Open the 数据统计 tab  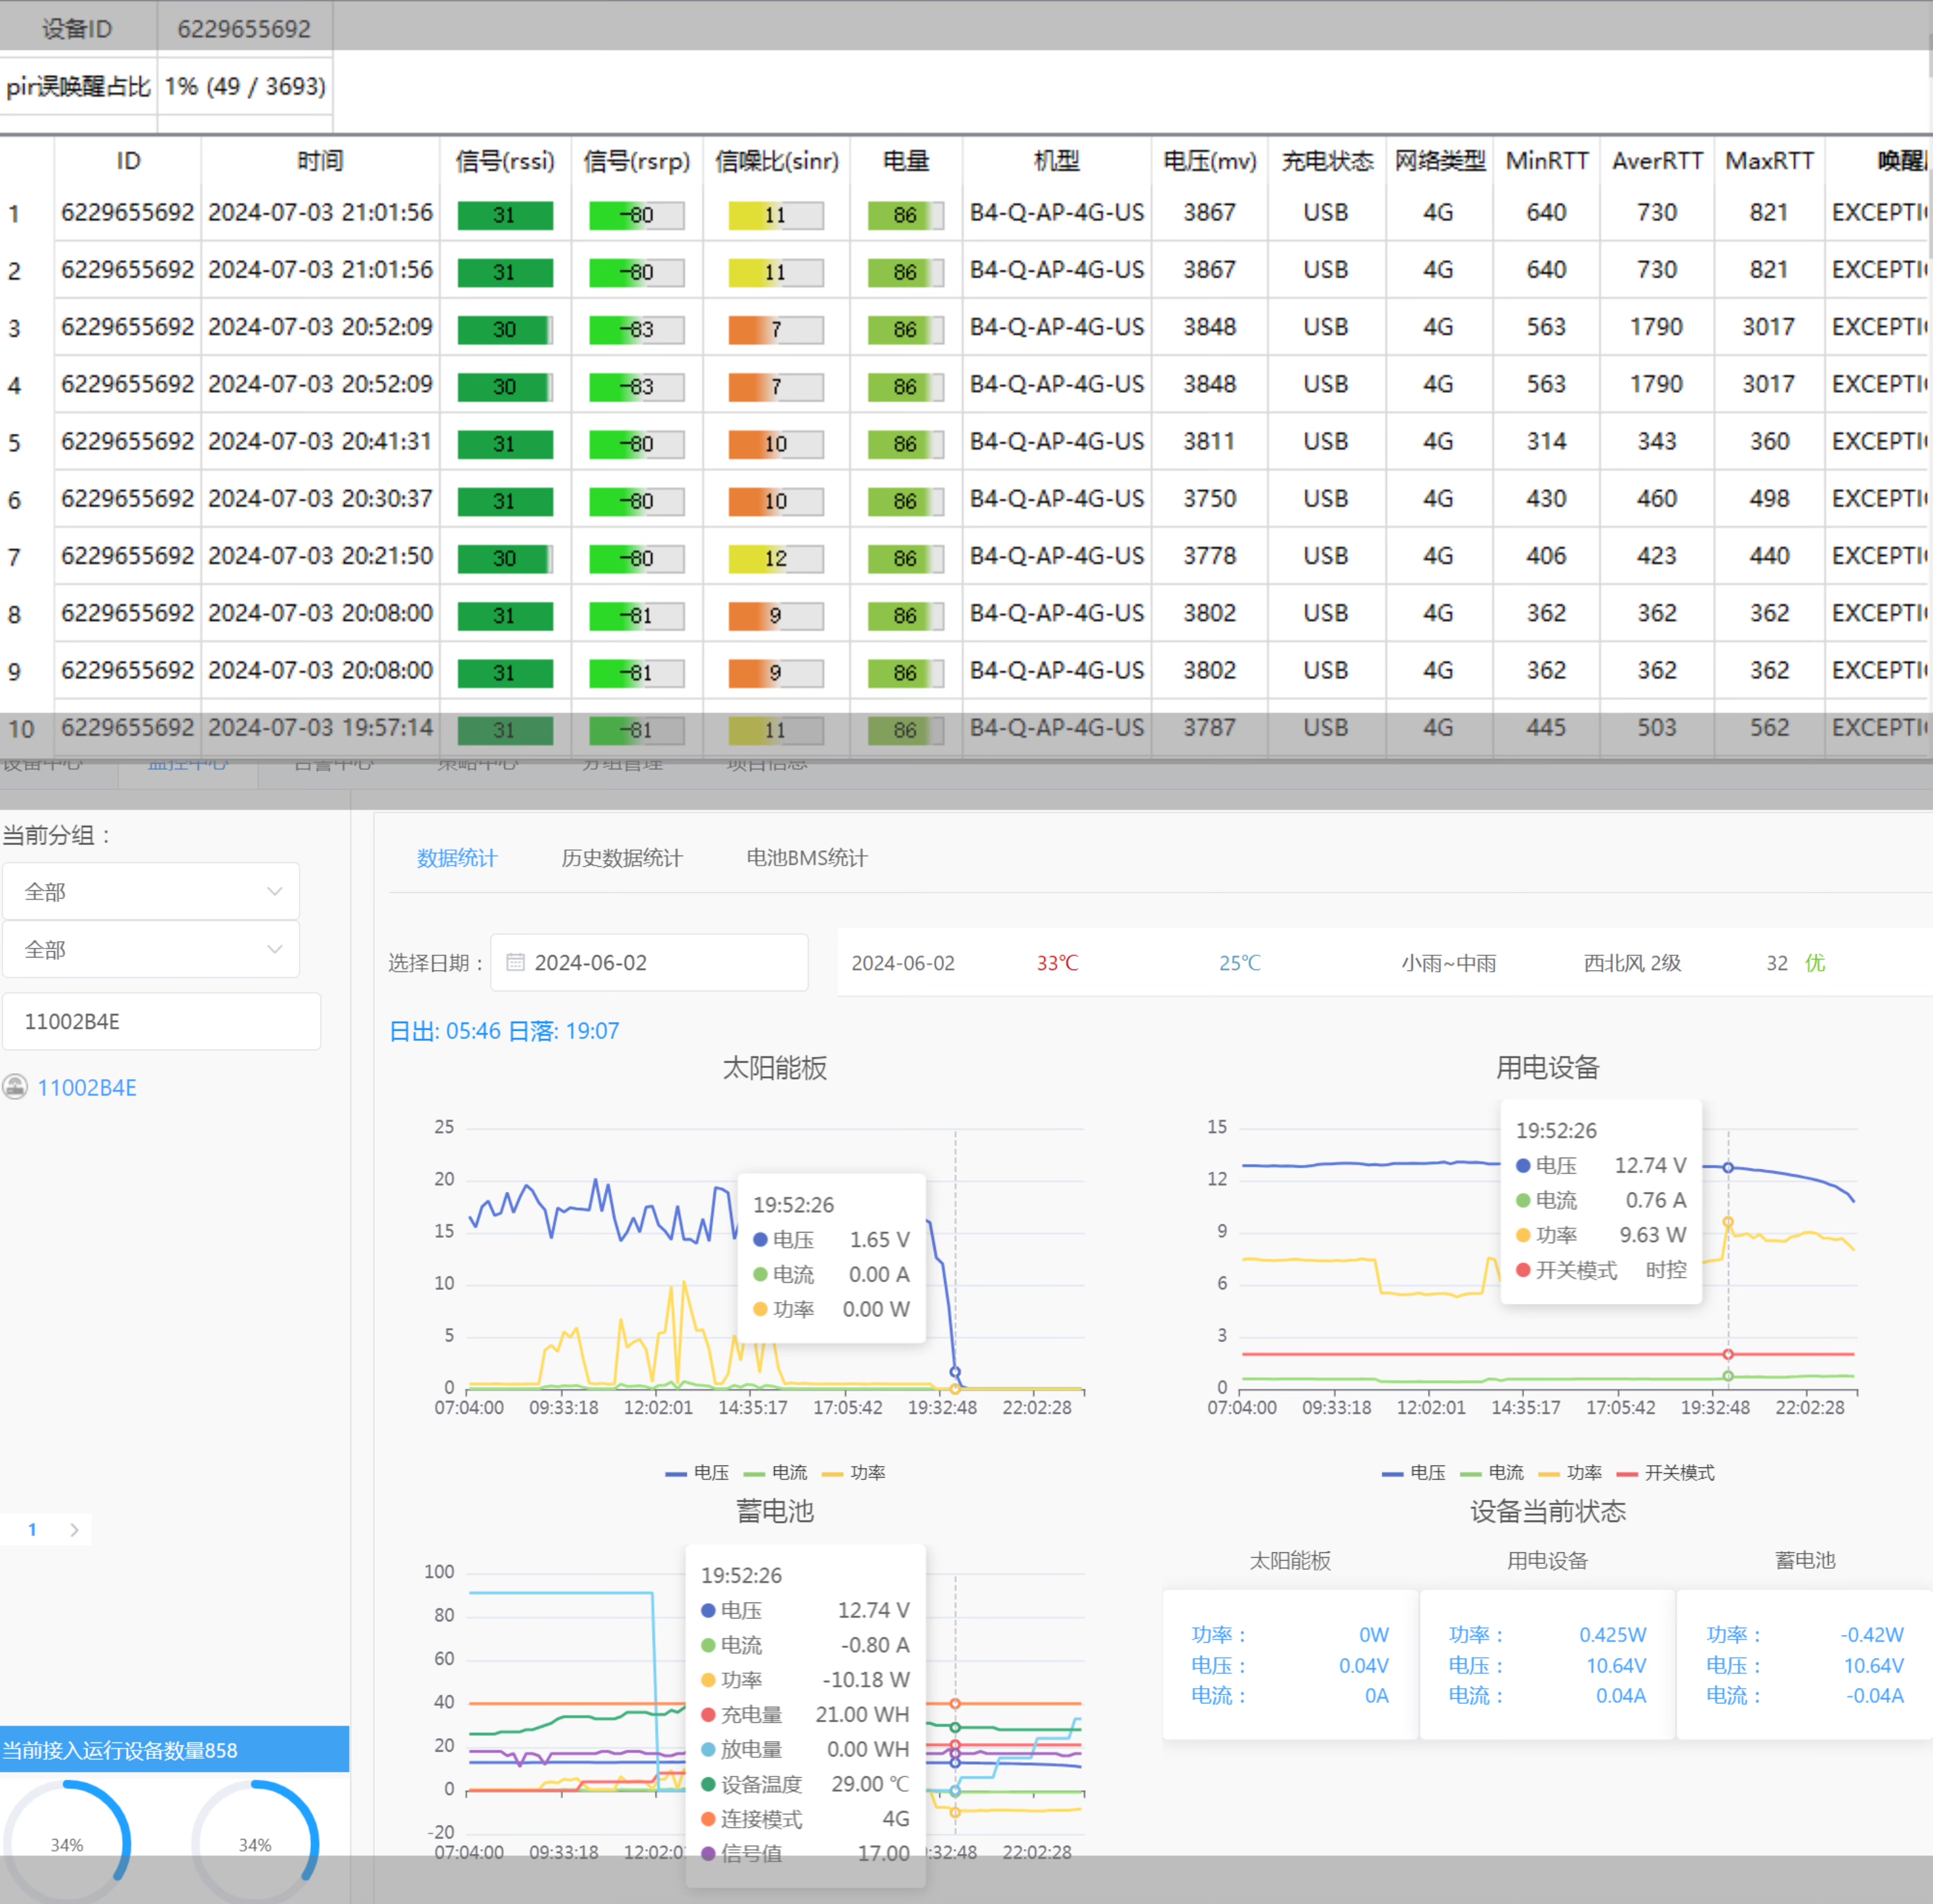(456, 858)
